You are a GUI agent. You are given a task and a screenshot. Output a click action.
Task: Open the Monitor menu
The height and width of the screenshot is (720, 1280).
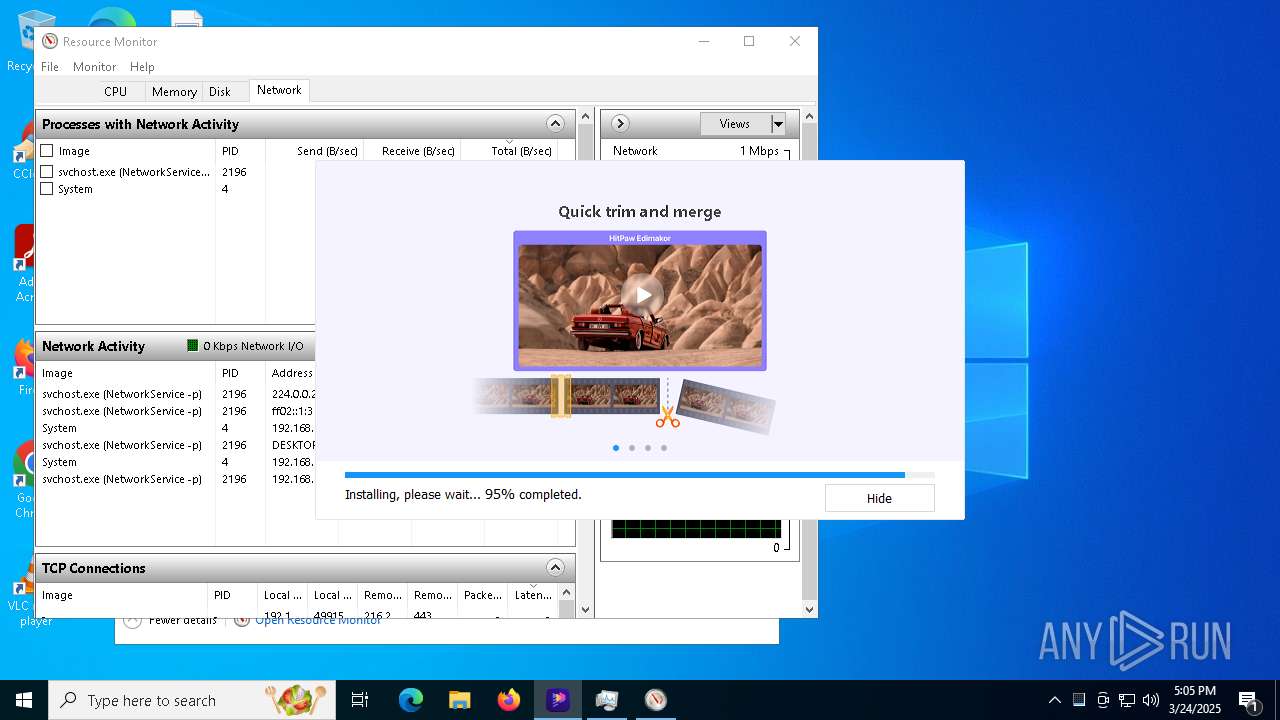[x=95, y=67]
